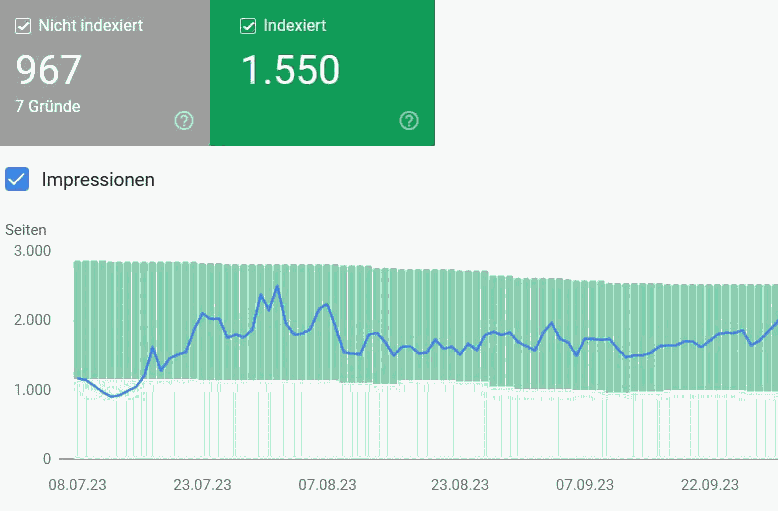This screenshot has width=778, height=511.
Task: Click the 1.550 count in green card
Action: 291,70
